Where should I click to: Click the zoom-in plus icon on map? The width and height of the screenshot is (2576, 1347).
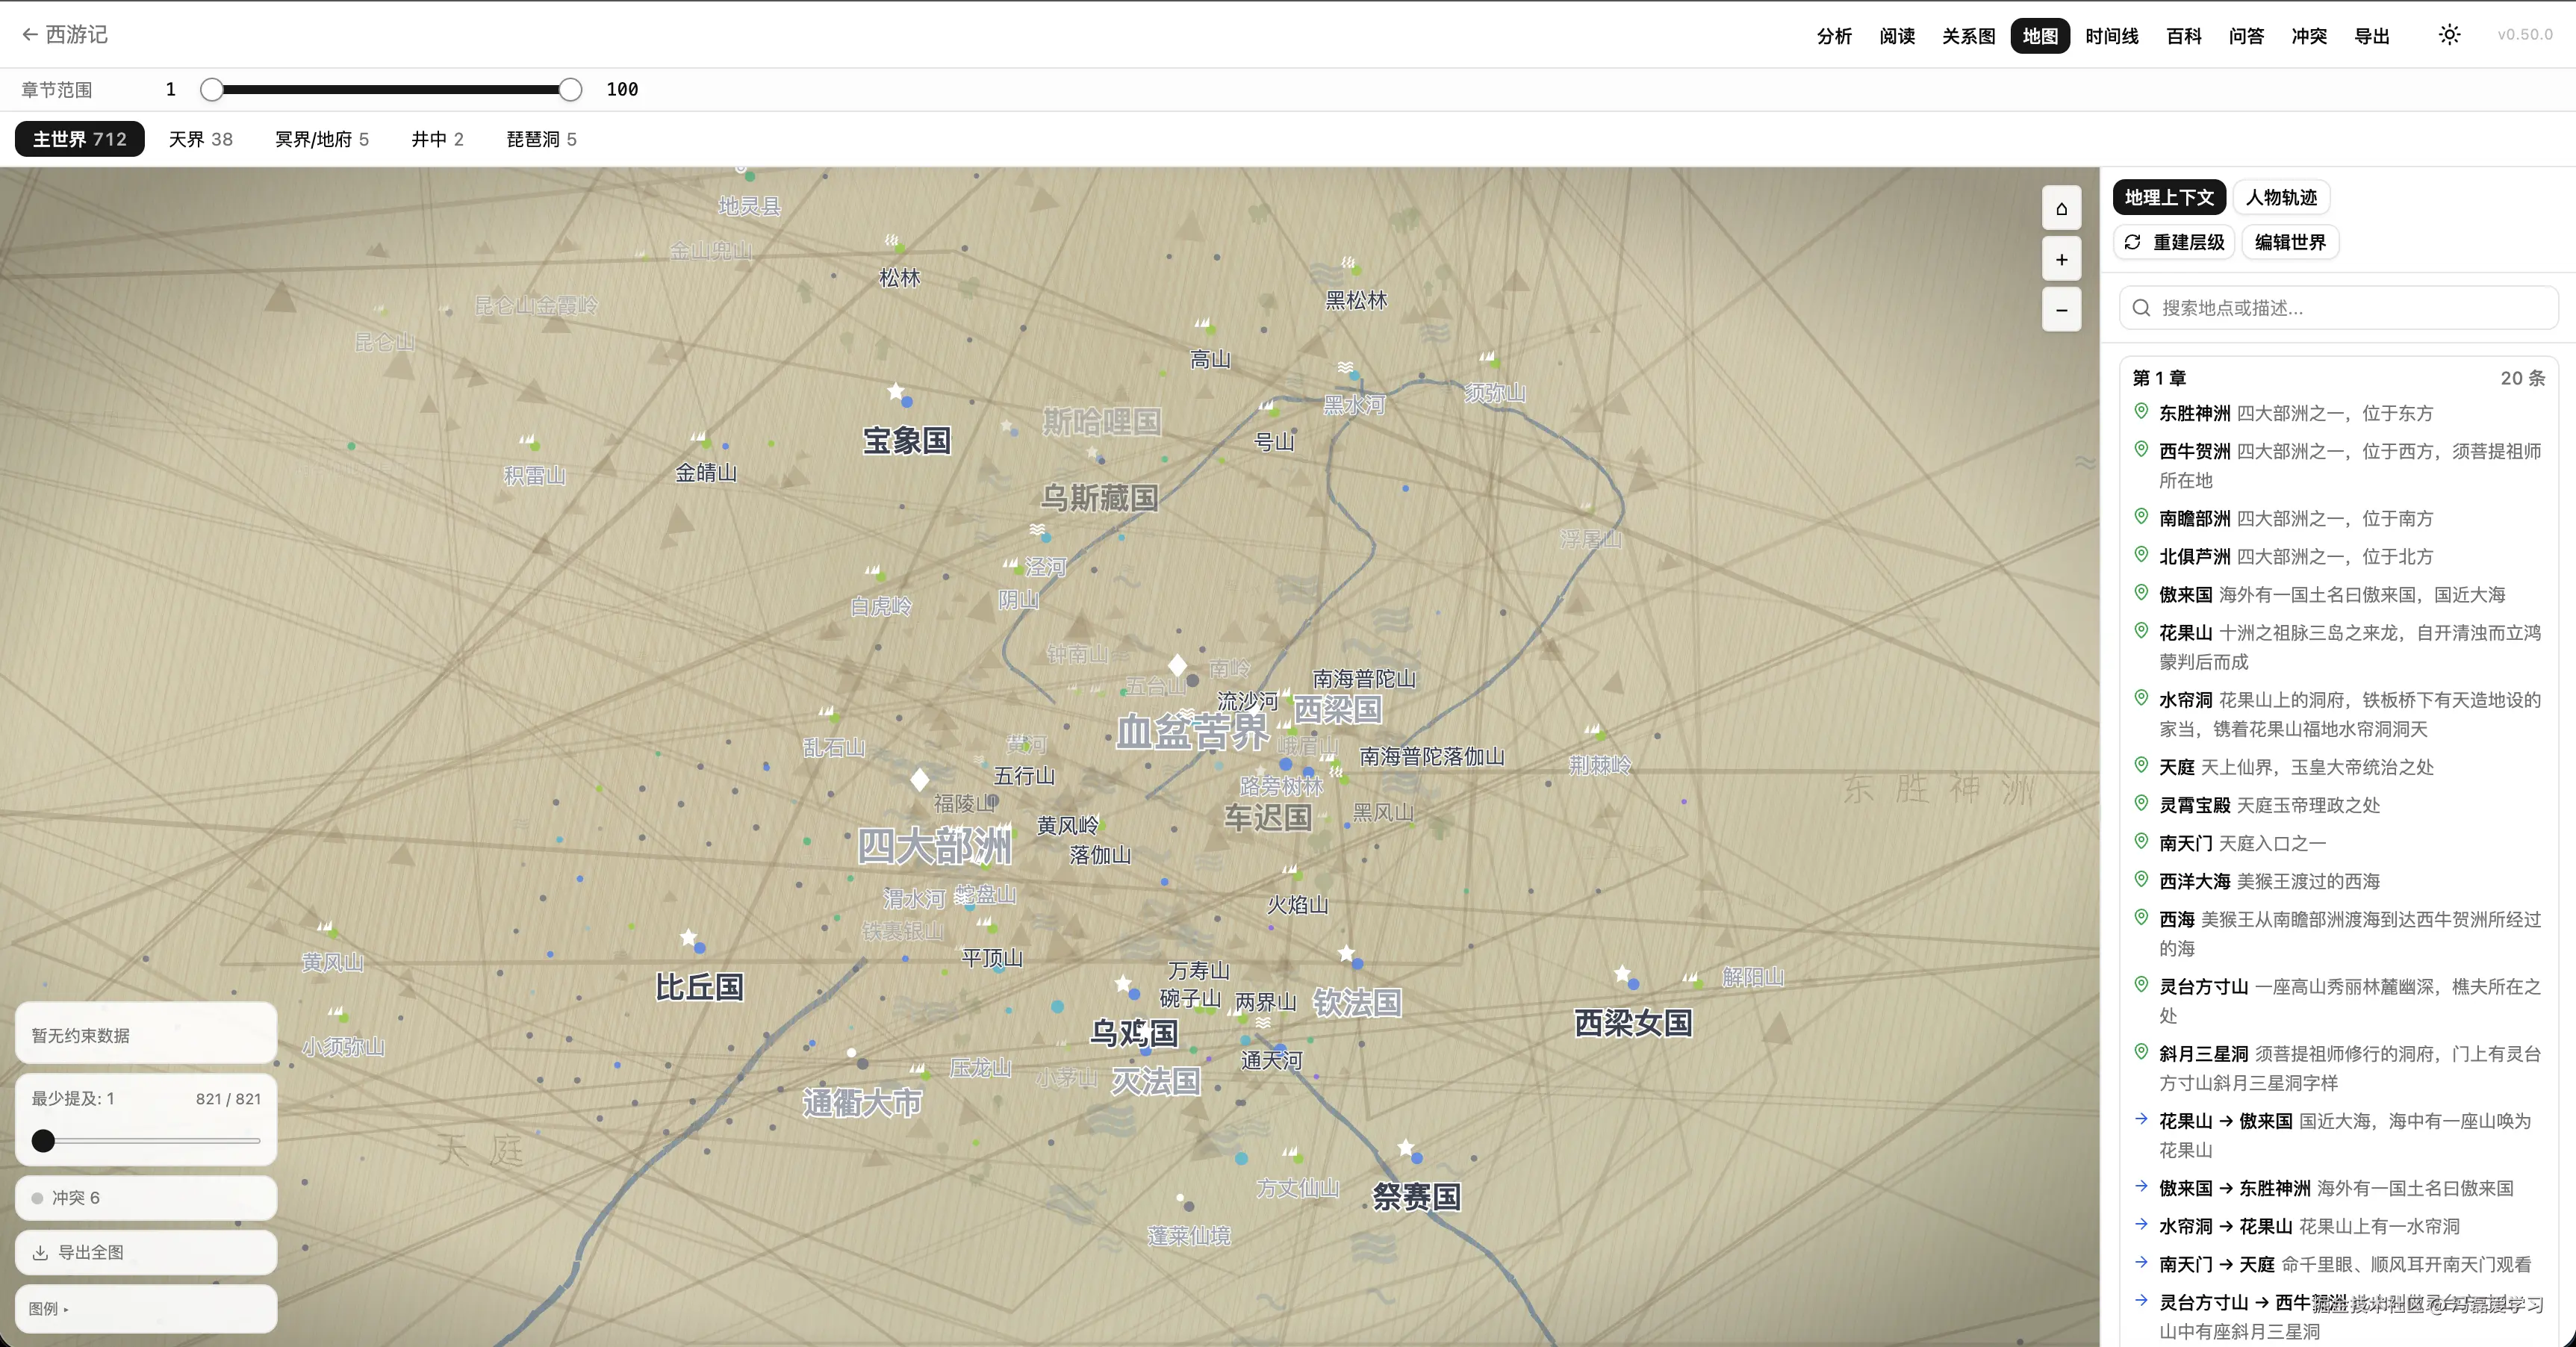(2061, 259)
